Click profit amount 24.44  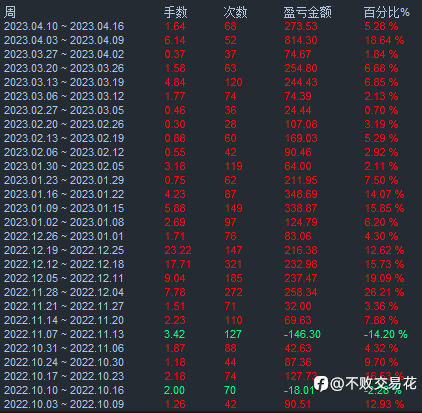(x=298, y=110)
